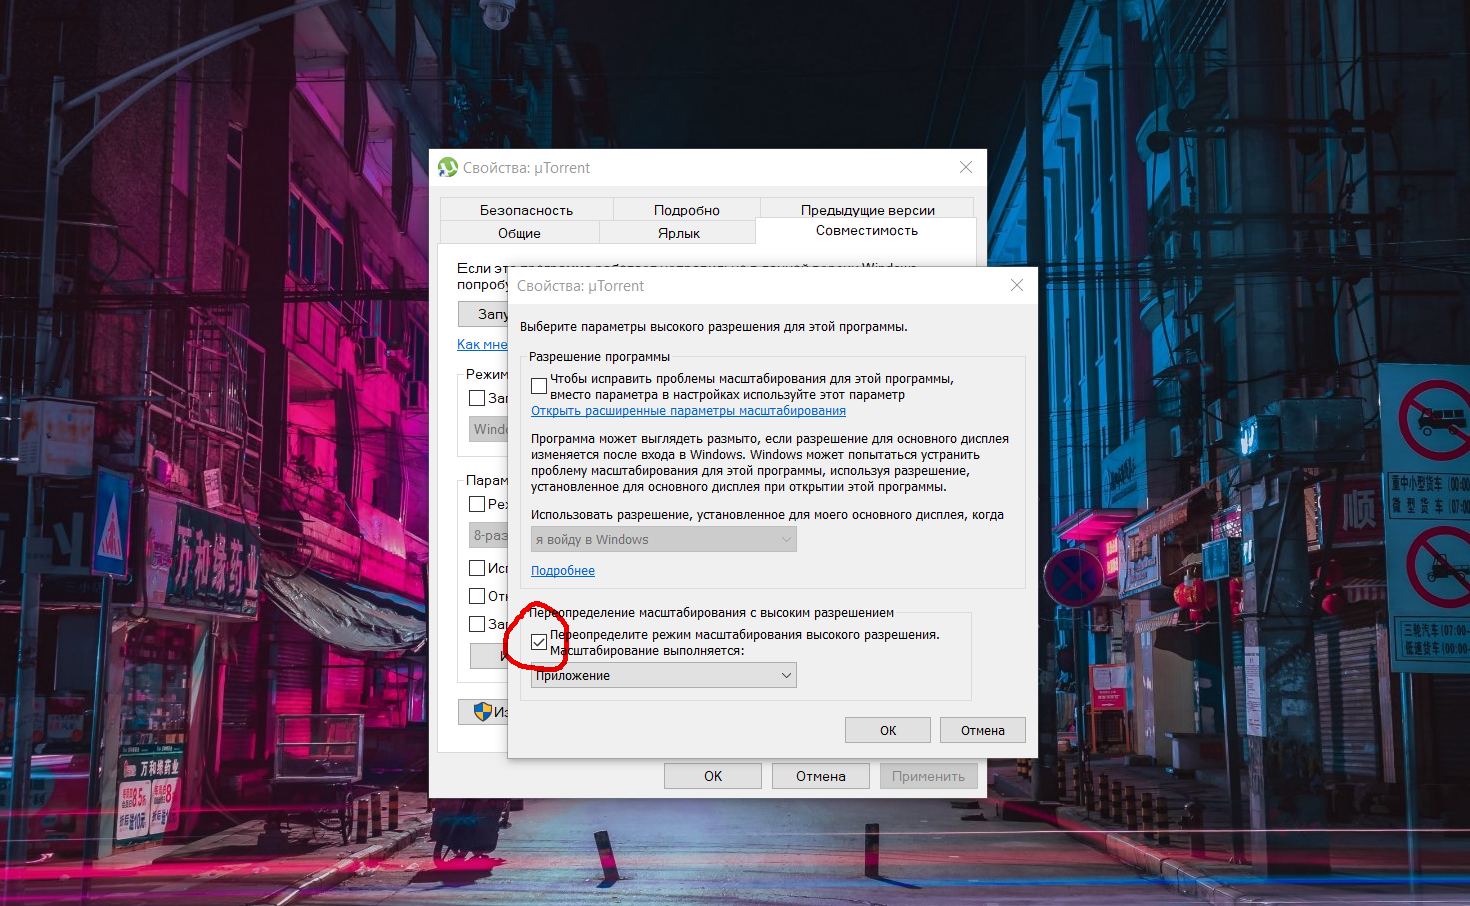Click the µTorrent icon in back window title
The width and height of the screenshot is (1470, 906).
click(448, 167)
